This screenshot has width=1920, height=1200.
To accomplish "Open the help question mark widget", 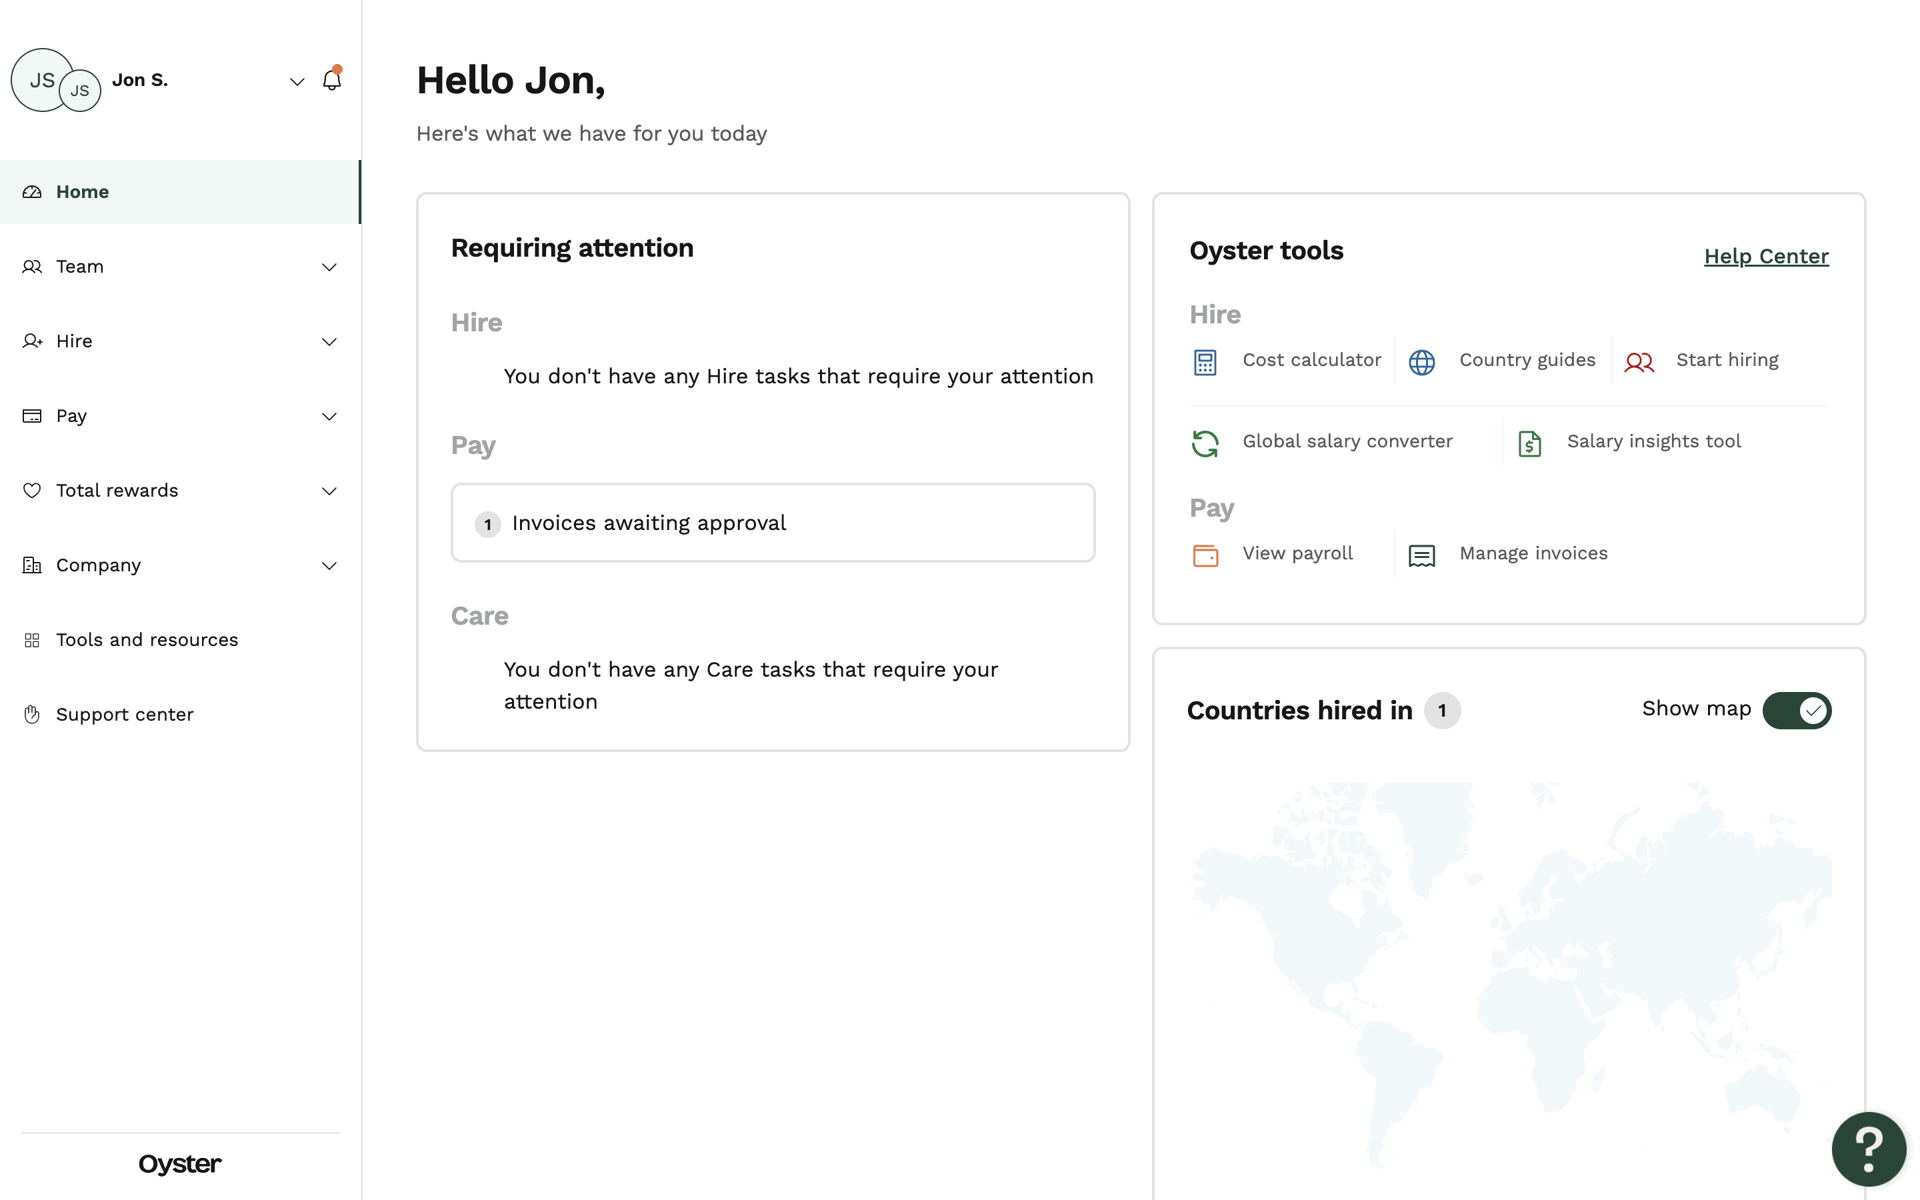I will click(1868, 1149).
